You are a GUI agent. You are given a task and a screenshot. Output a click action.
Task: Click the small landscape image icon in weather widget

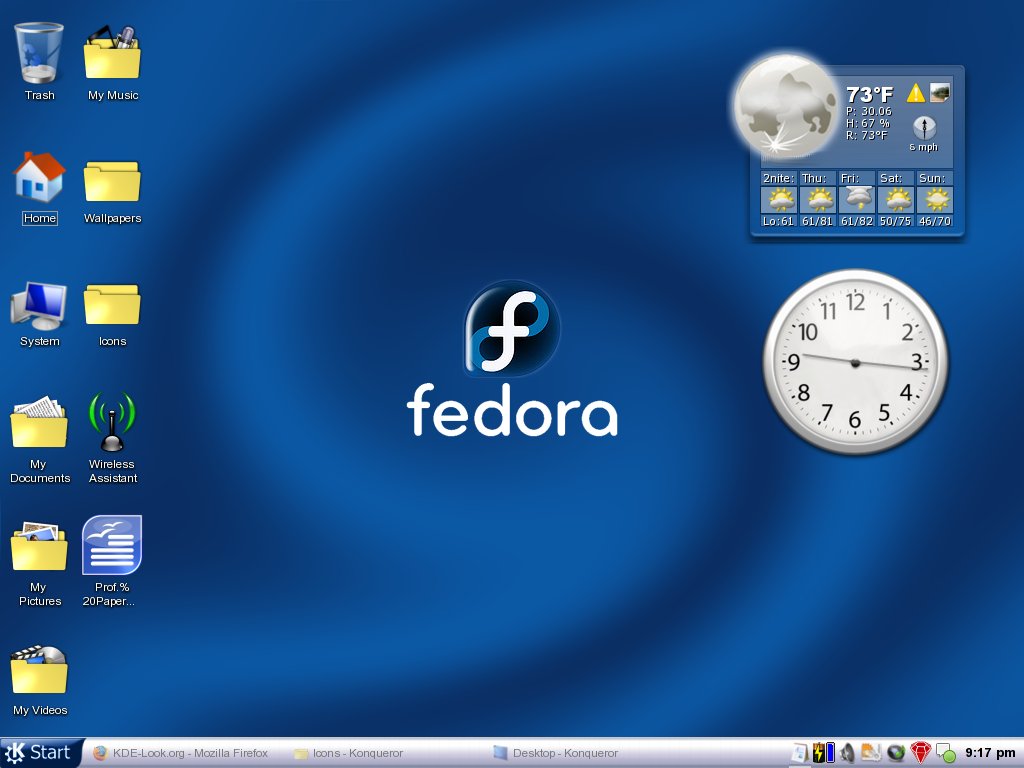pos(940,93)
